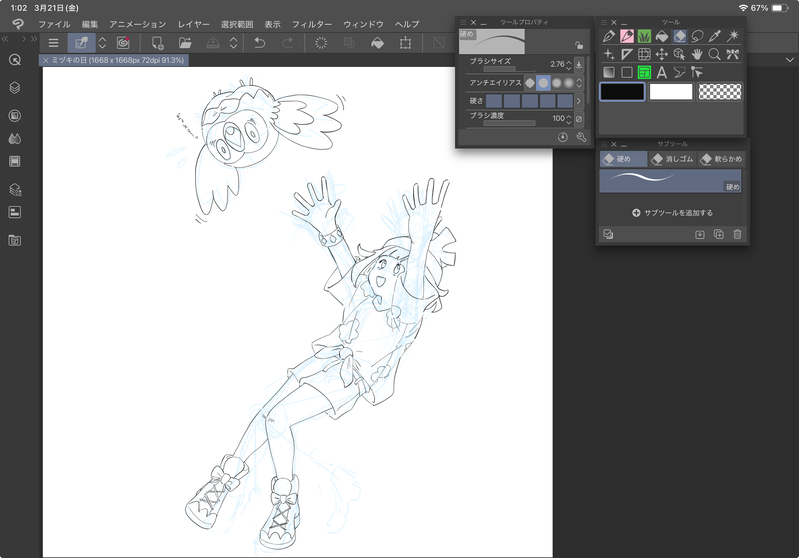The width and height of the screenshot is (799, 558).
Task: Open the Layers palette from the left sidebar
Action: pyautogui.click(x=15, y=88)
